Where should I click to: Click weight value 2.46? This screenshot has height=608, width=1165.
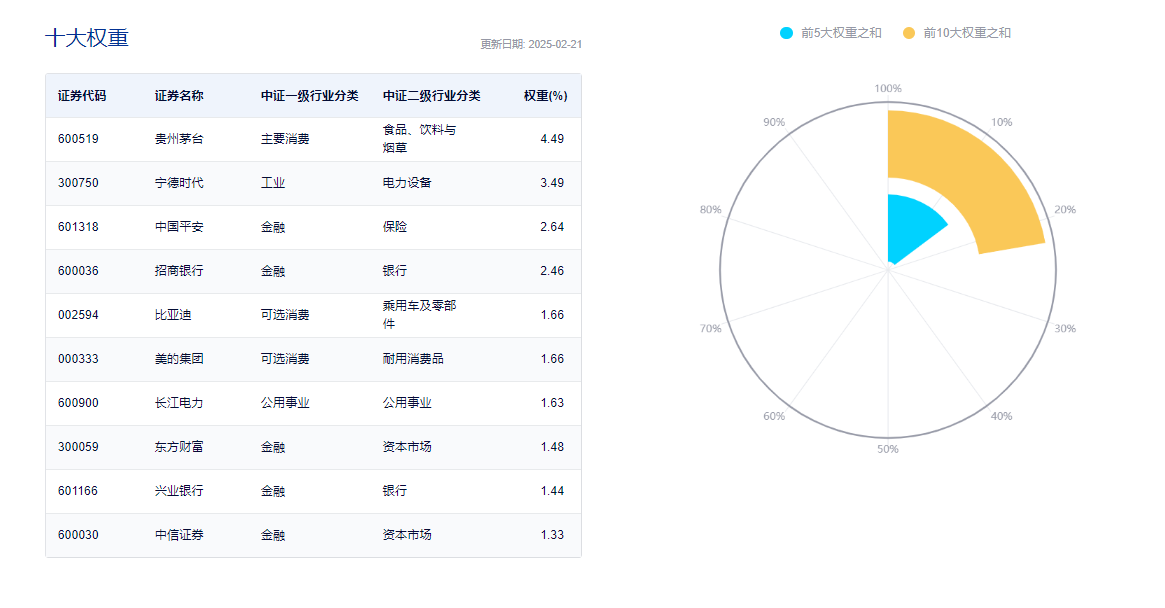click(x=552, y=271)
